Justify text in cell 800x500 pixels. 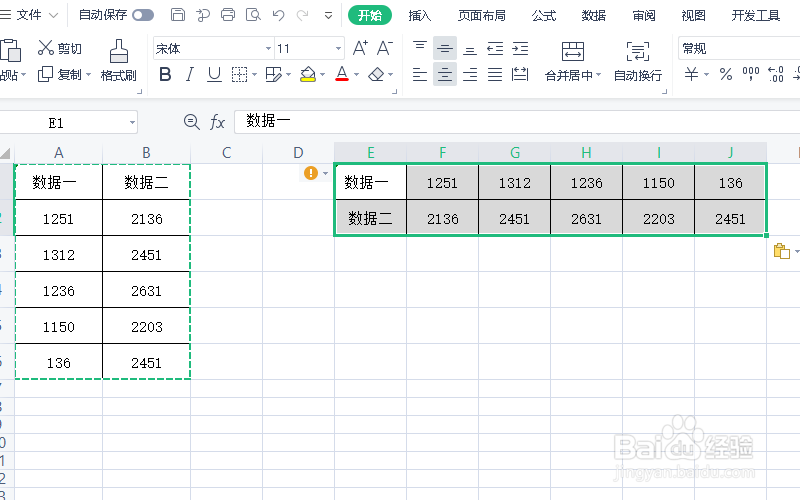click(x=495, y=74)
